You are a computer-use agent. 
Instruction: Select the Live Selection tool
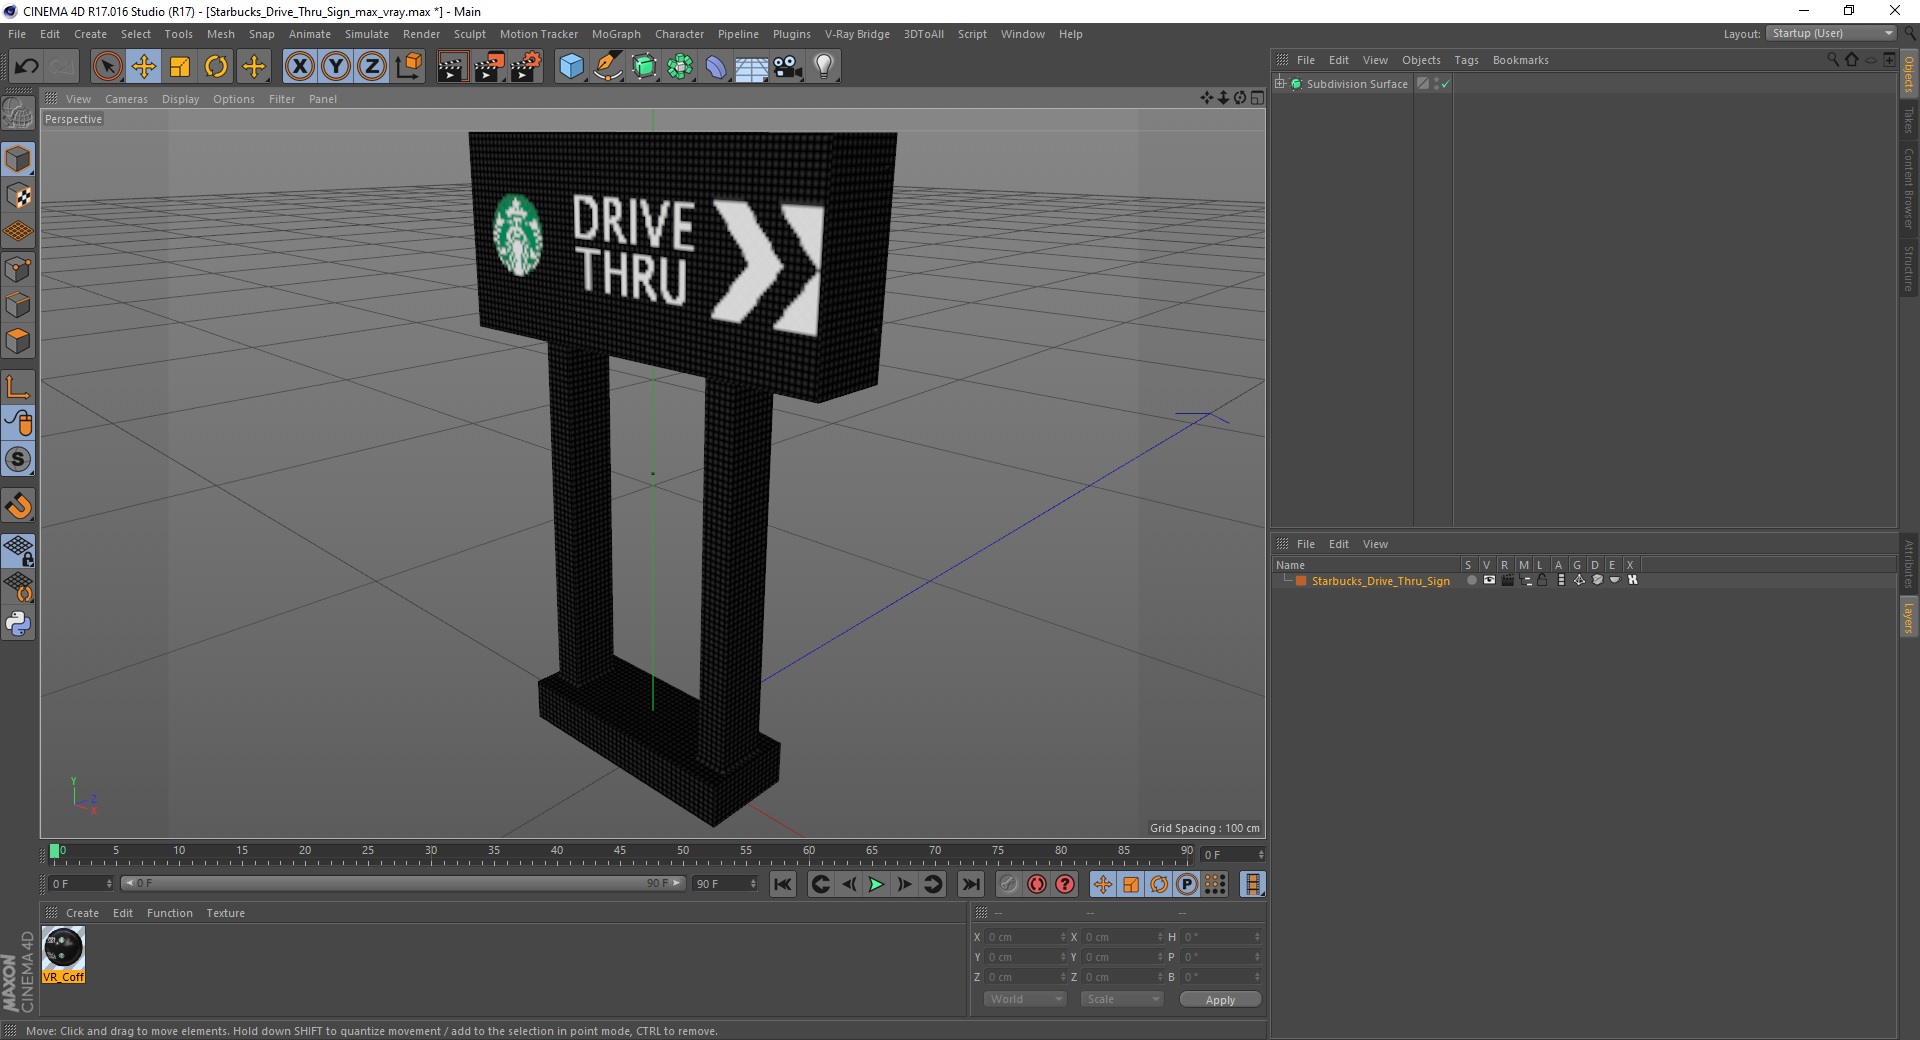107,67
